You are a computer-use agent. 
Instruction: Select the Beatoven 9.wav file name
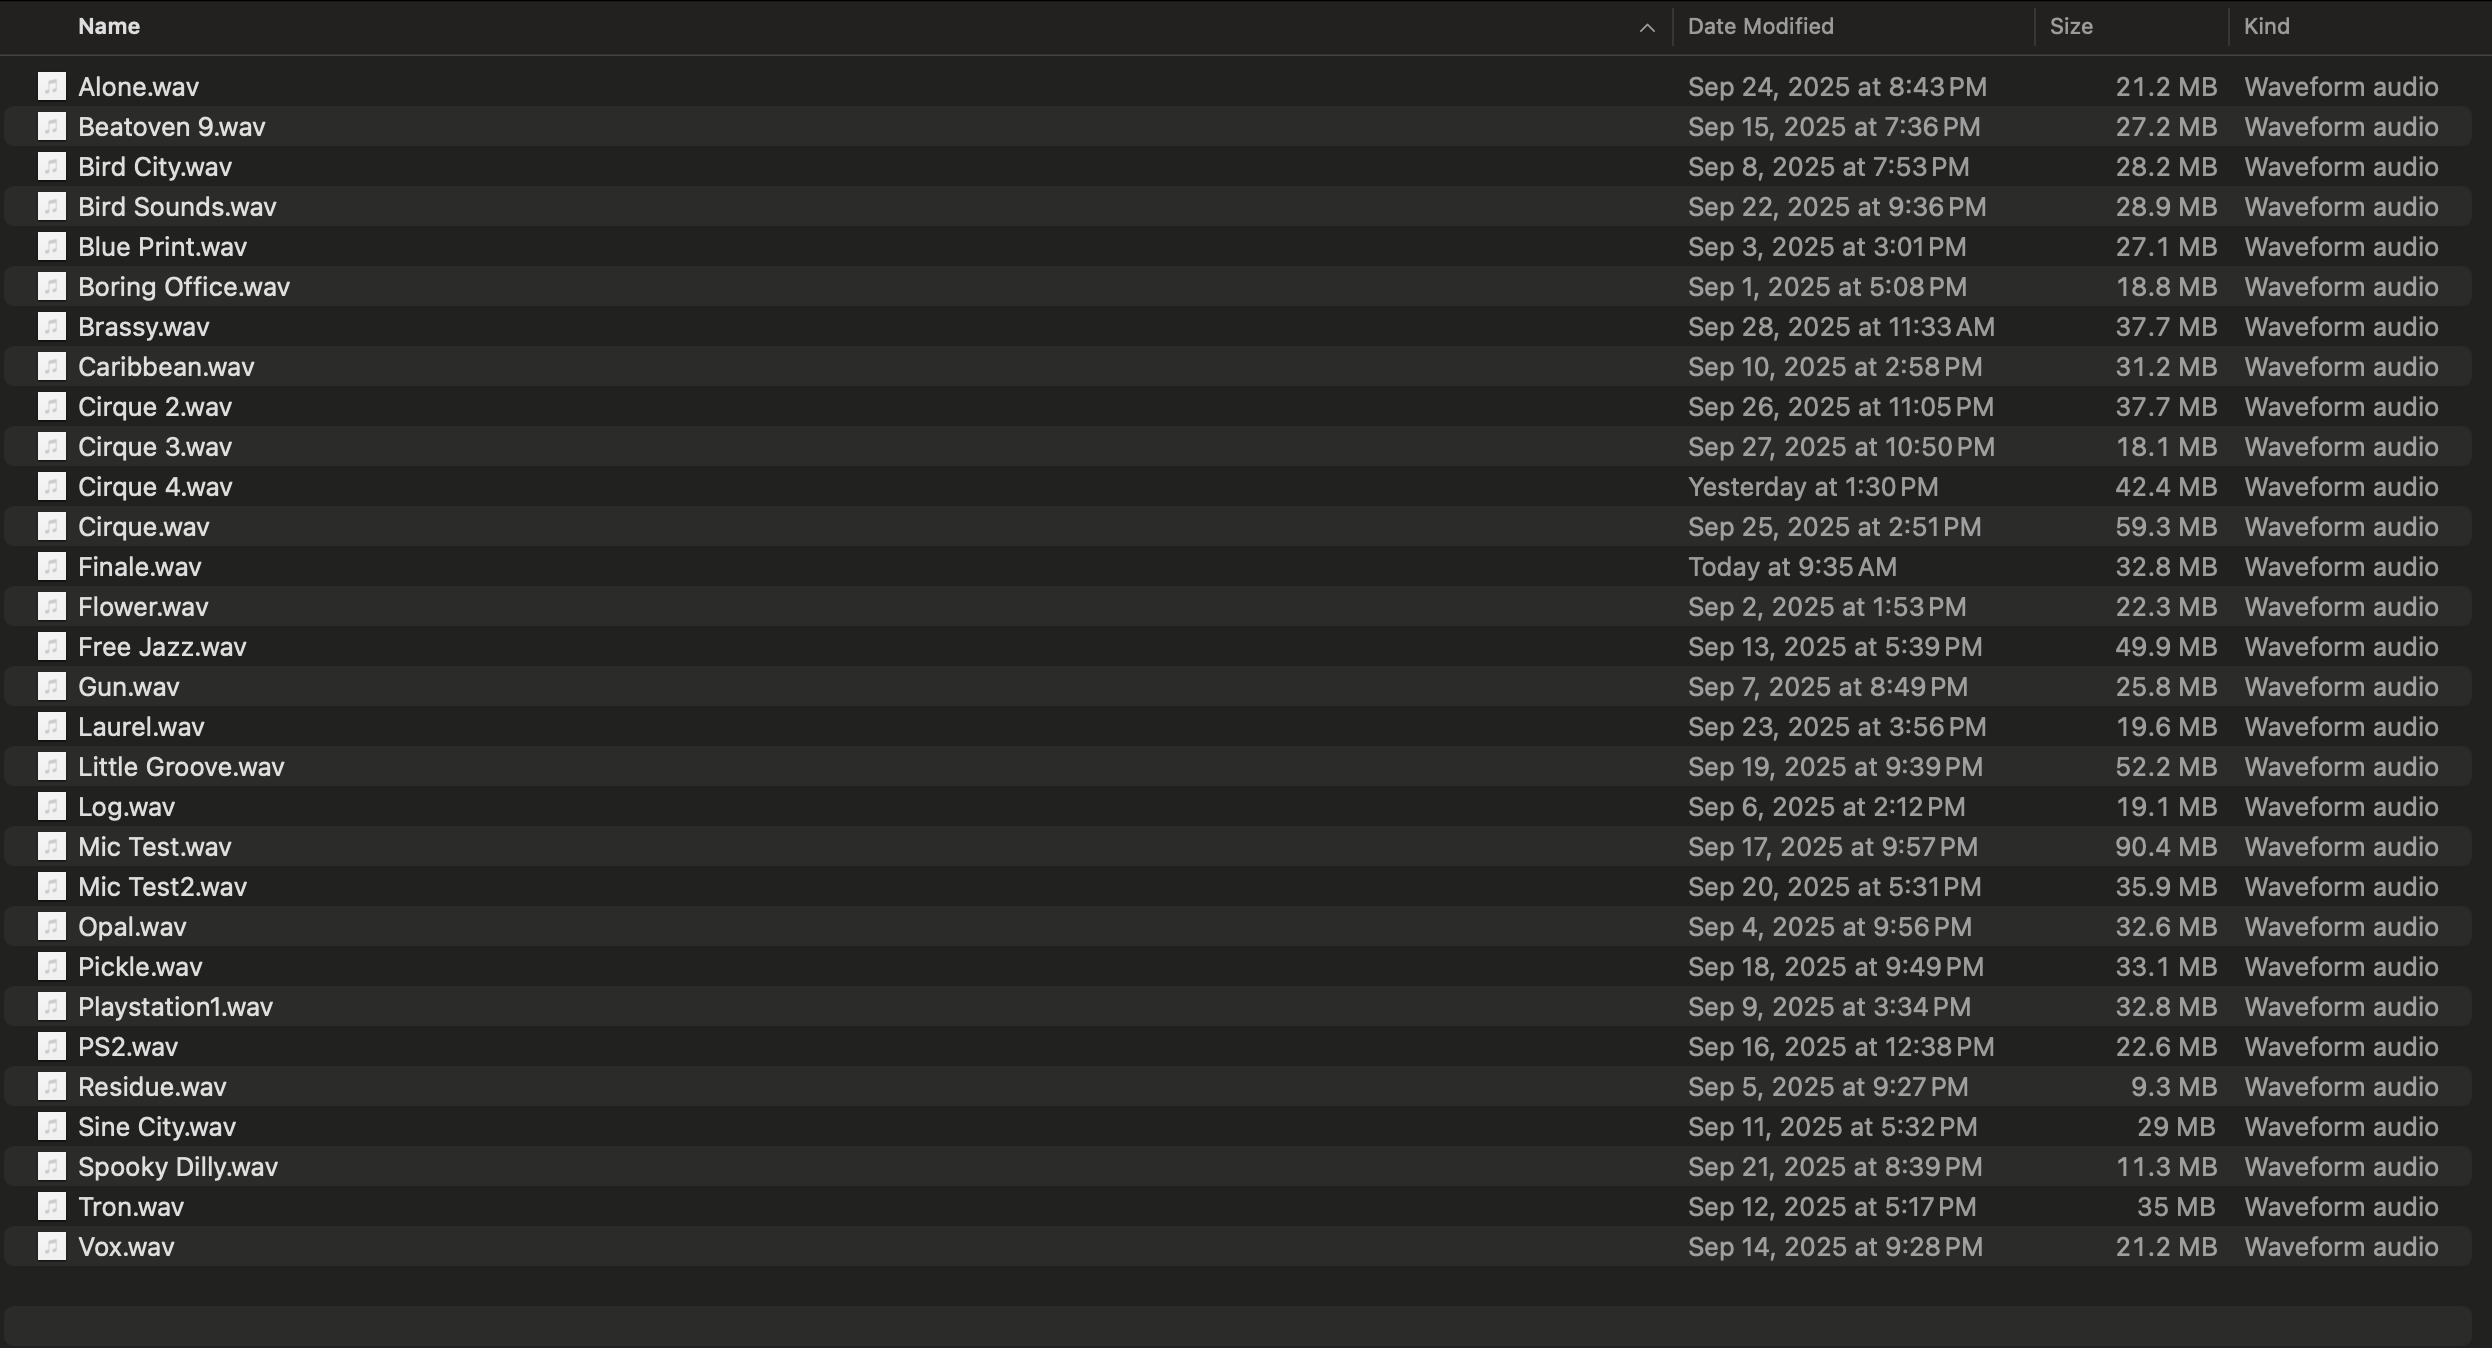click(x=172, y=127)
